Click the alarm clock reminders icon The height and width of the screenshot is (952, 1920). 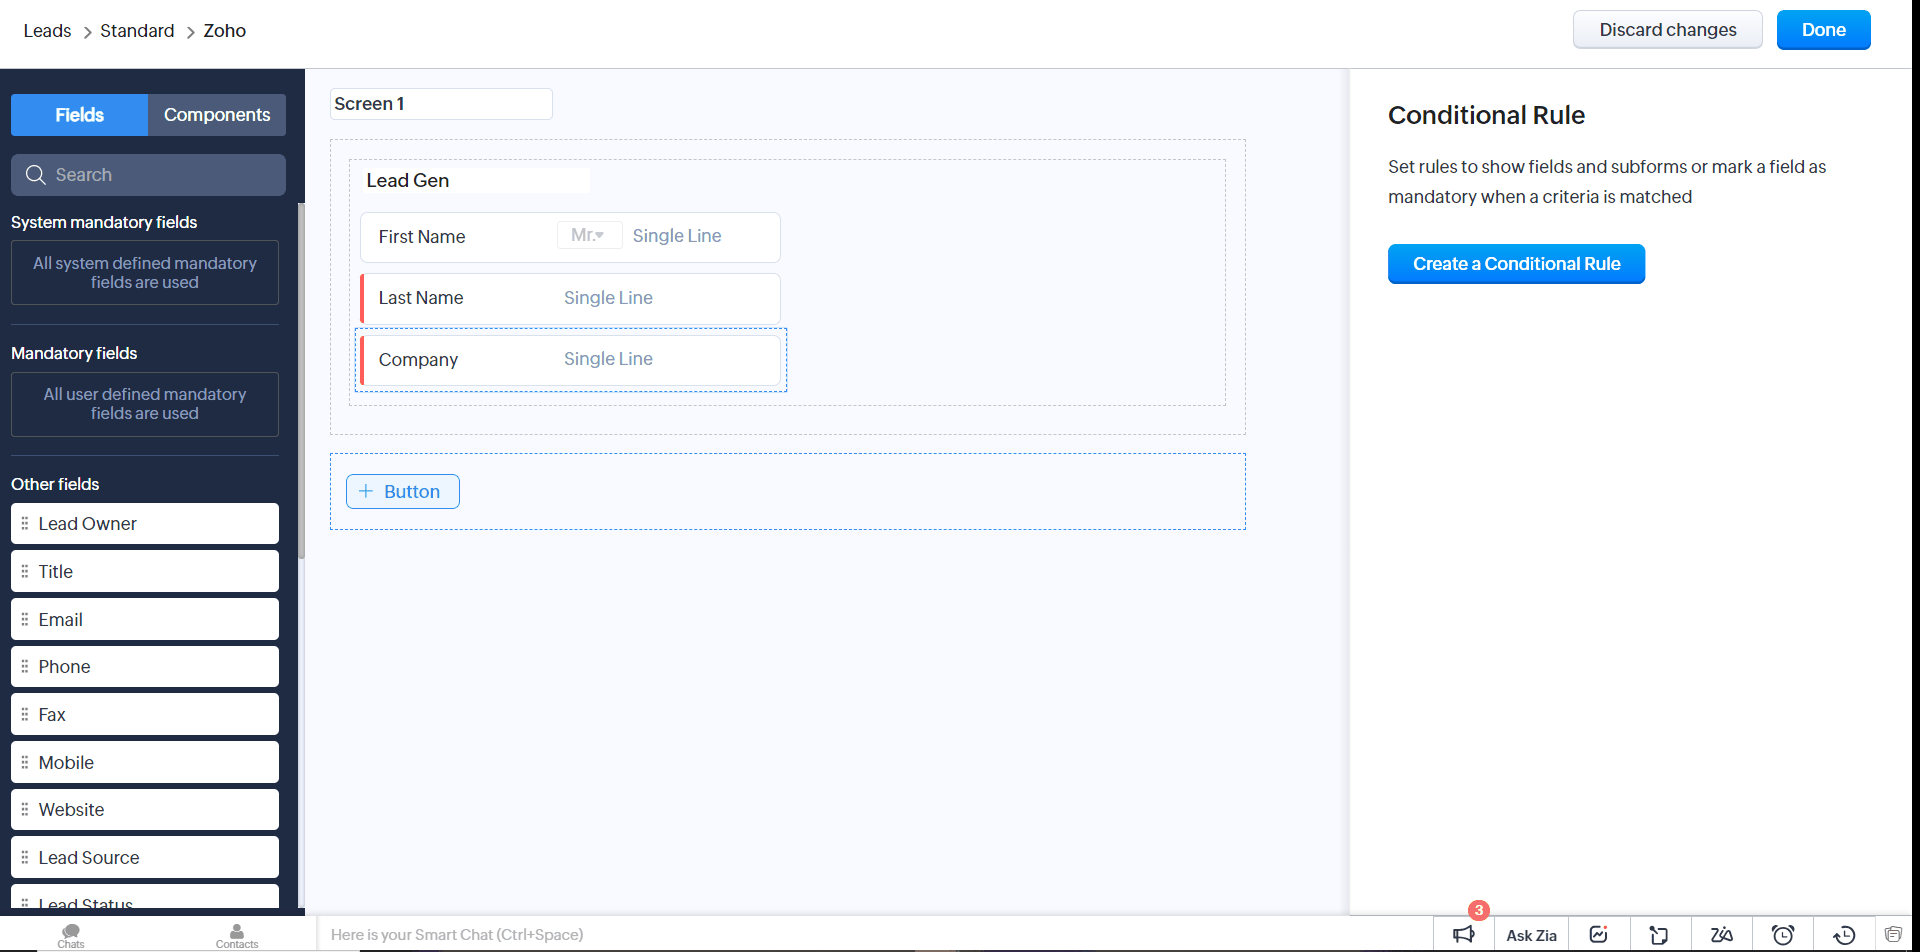click(x=1782, y=934)
